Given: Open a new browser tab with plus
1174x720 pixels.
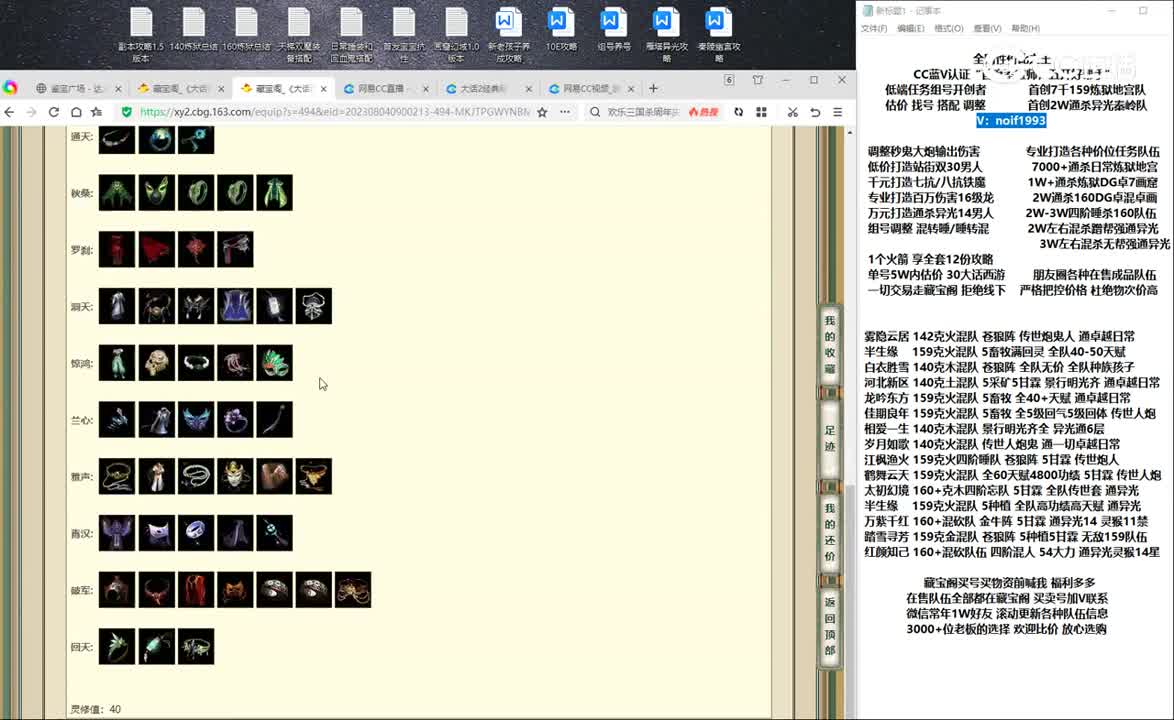Looking at the screenshot, I should (653, 88).
